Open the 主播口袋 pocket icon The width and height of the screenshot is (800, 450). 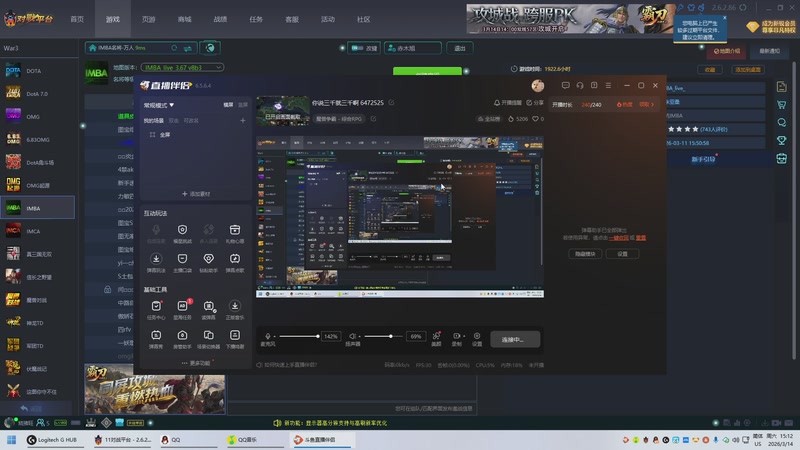[x=182, y=259]
